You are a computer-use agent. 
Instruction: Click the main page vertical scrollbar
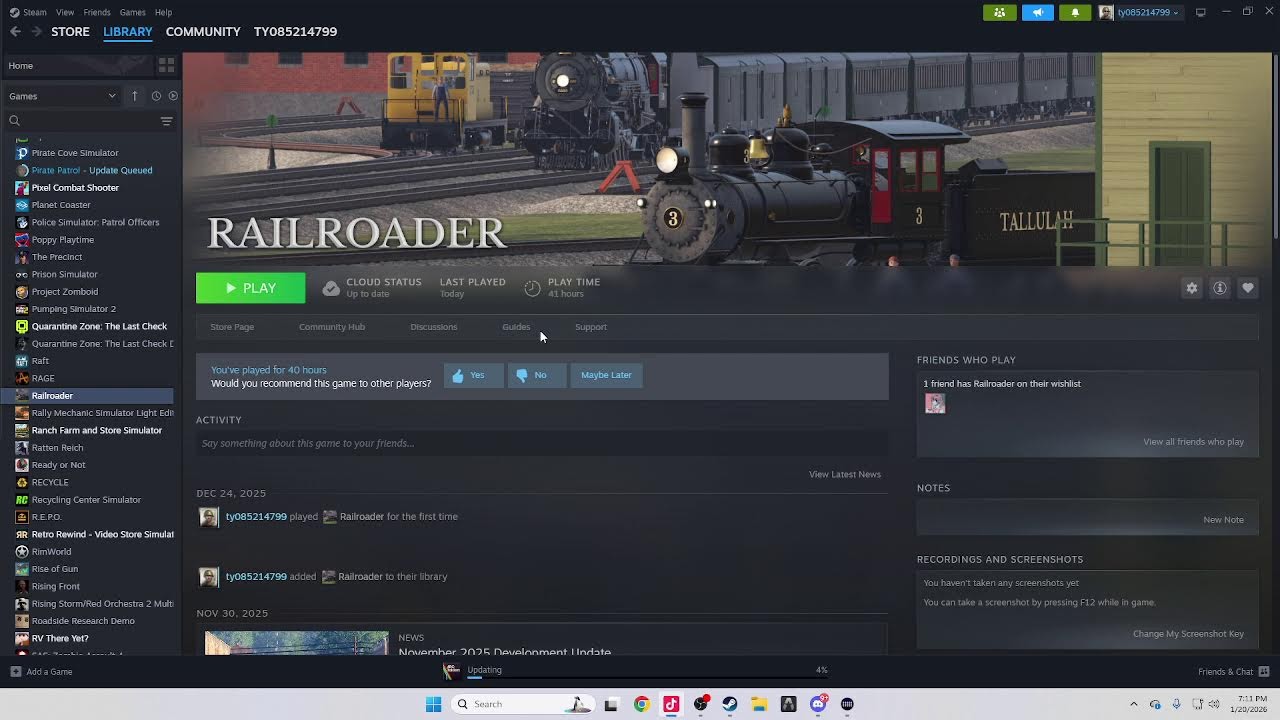[x=1275, y=145]
